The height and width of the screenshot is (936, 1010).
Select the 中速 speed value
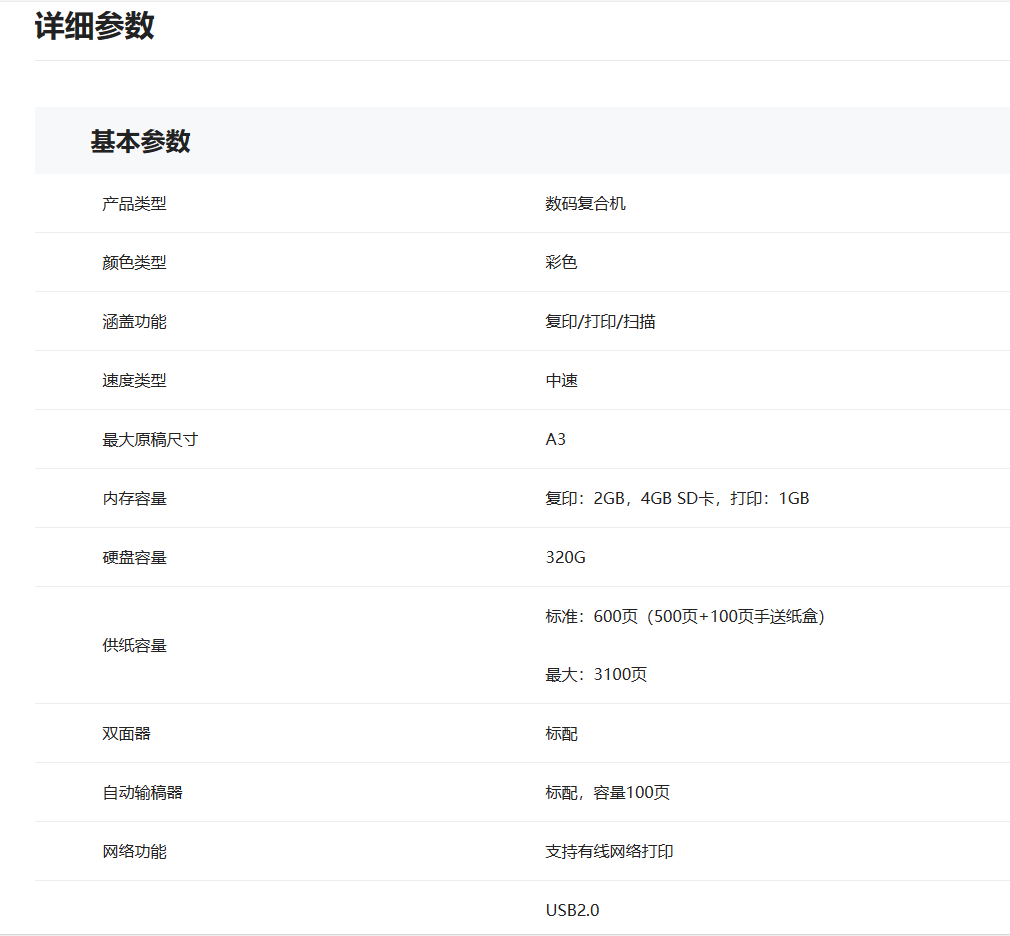point(561,381)
